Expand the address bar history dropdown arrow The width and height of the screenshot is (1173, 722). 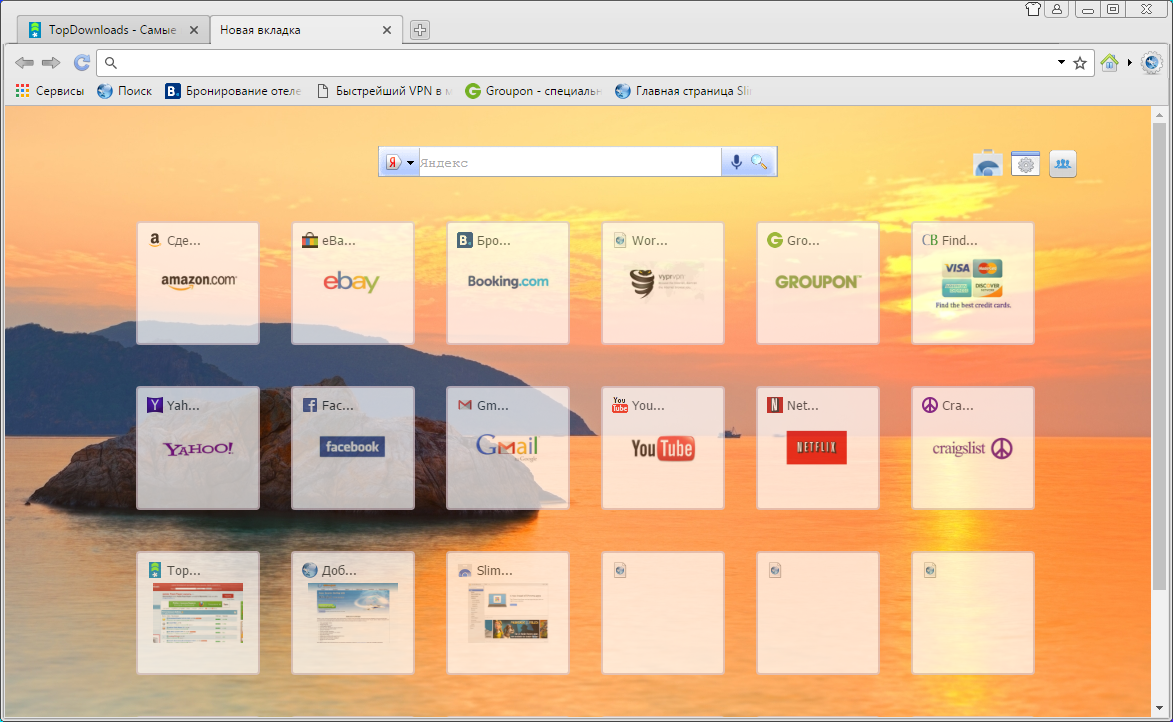click(x=1061, y=62)
